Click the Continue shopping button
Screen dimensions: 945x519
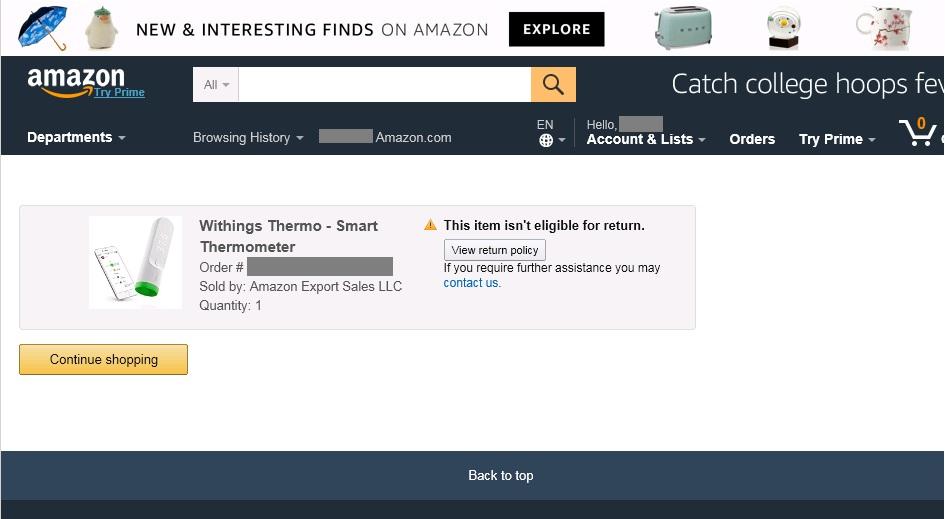[104, 359]
